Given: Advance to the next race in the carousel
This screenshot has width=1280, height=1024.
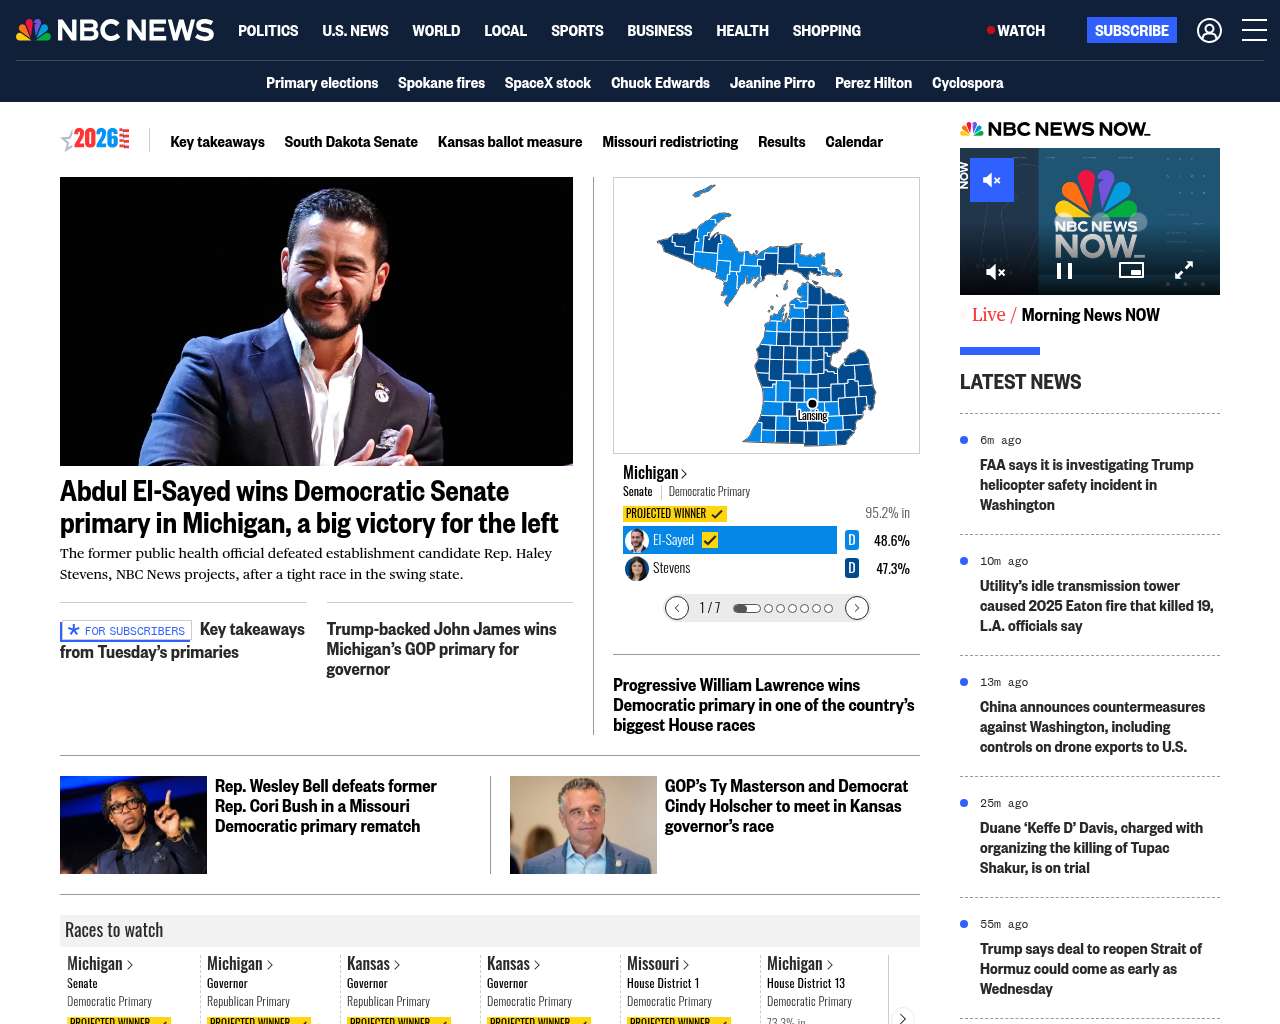Looking at the screenshot, I should [x=857, y=608].
